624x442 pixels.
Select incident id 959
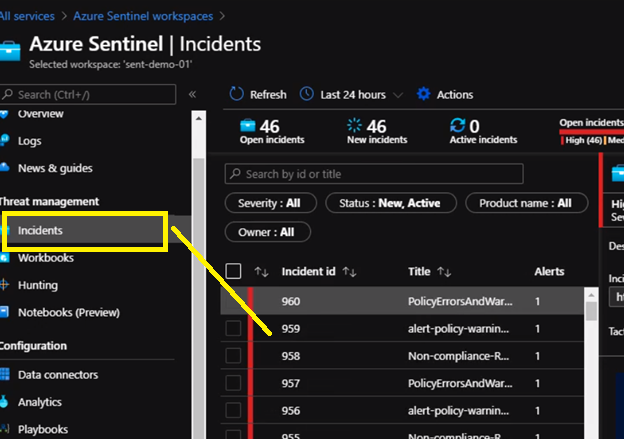point(291,329)
